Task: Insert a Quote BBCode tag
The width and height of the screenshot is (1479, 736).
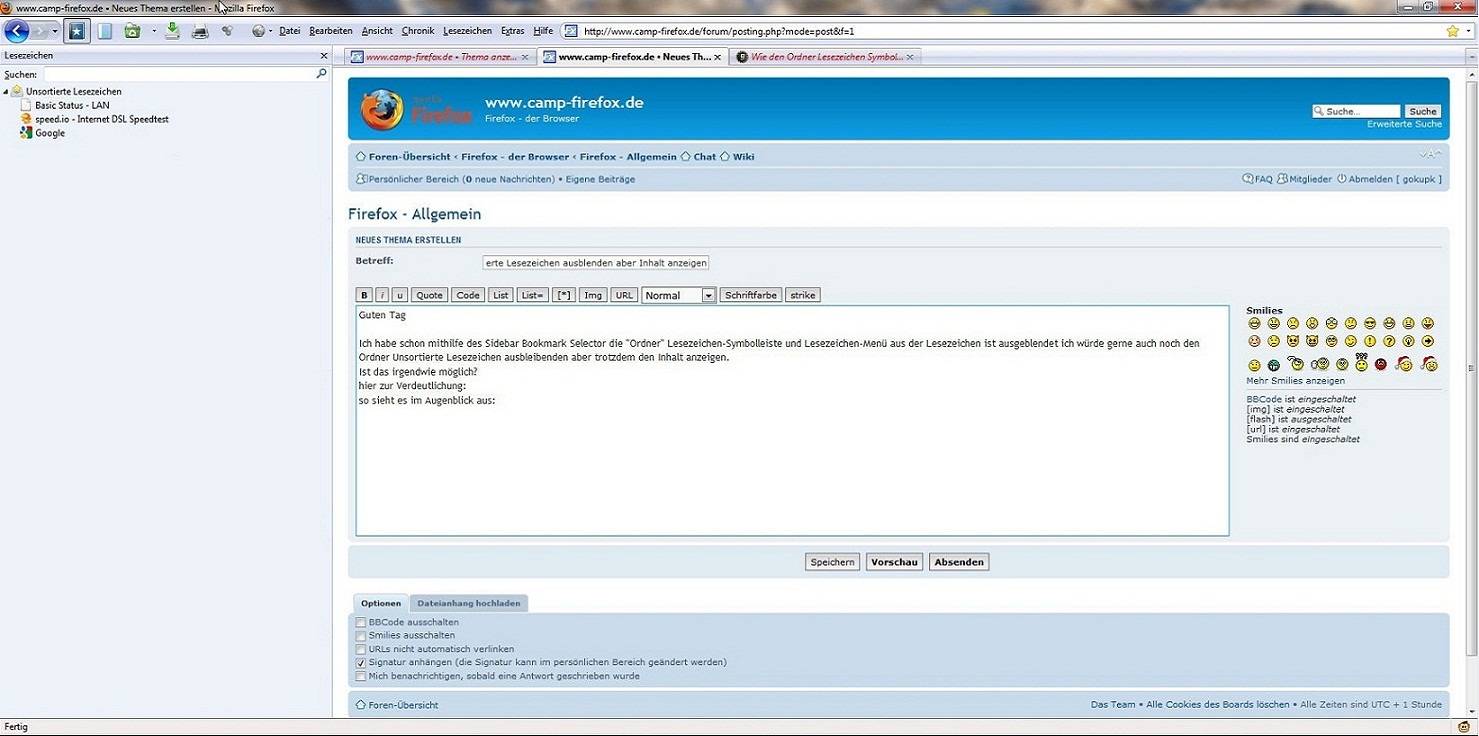Action: 429,295
